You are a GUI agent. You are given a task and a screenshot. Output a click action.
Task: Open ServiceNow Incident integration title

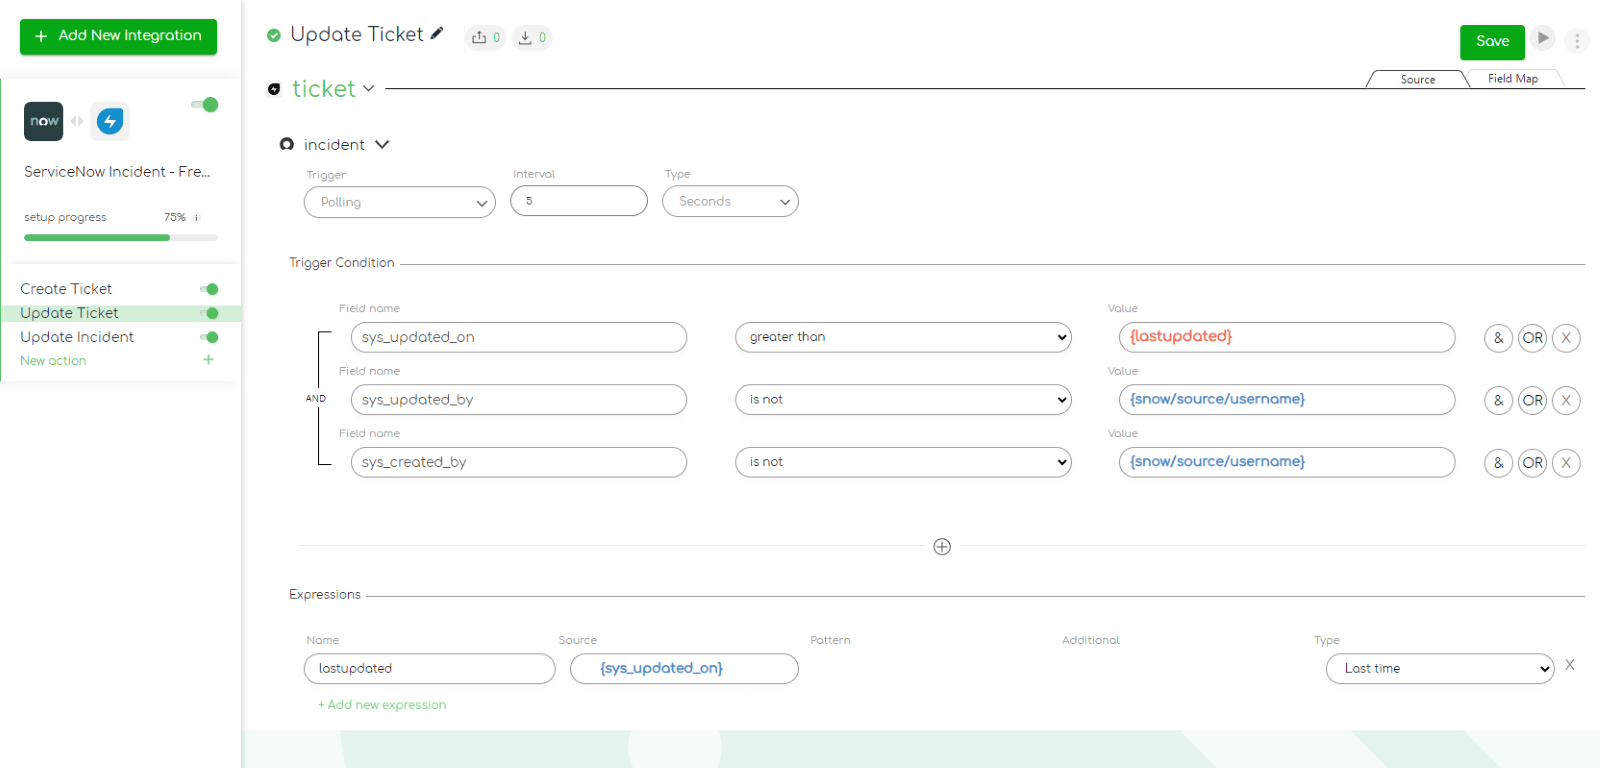[x=117, y=172]
